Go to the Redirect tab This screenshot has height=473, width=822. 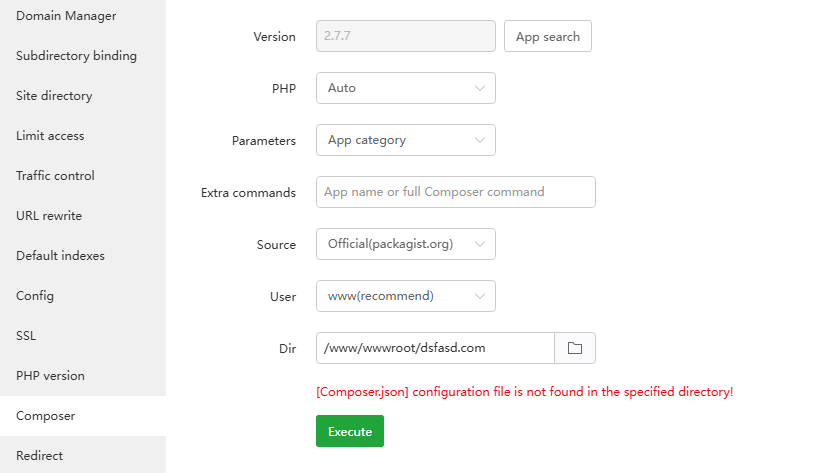click(x=39, y=456)
